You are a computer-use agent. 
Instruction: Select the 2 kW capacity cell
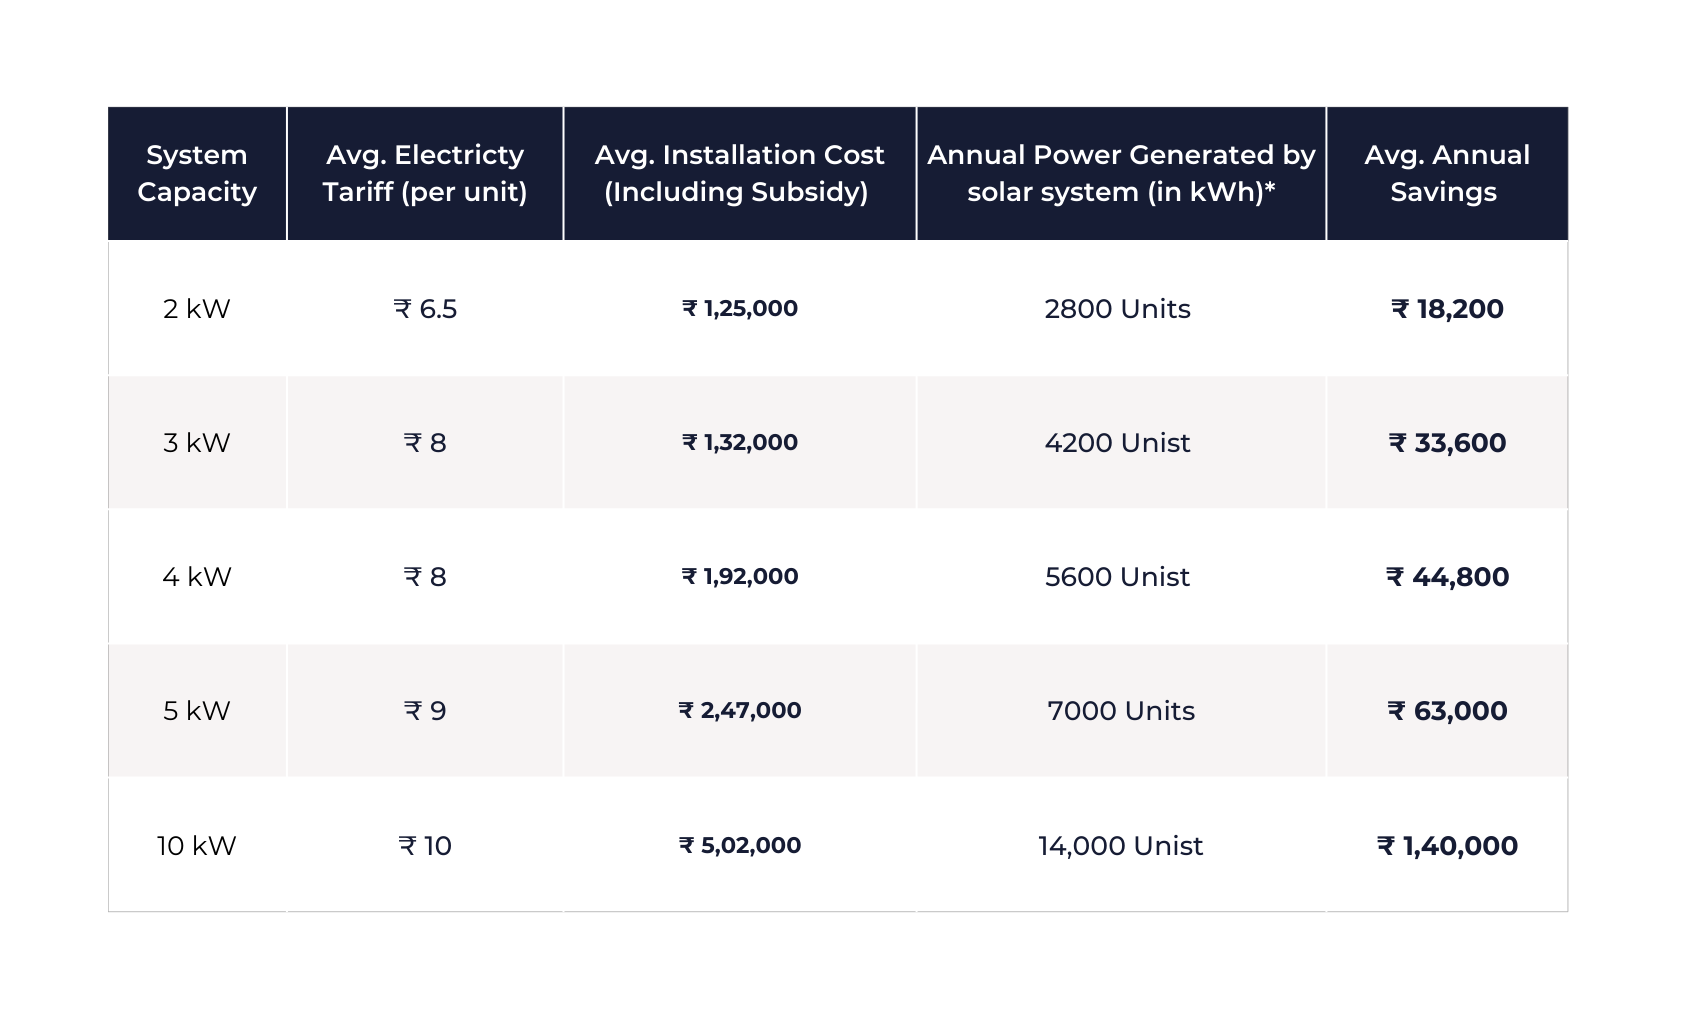click(197, 309)
